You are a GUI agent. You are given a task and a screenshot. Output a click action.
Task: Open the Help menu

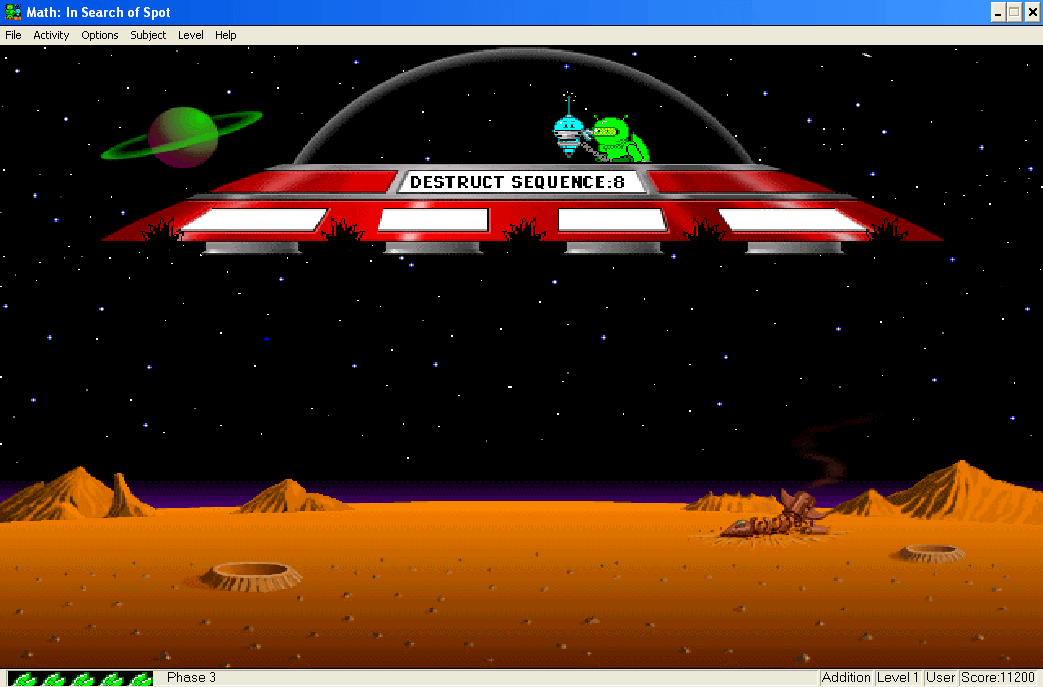pos(225,35)
